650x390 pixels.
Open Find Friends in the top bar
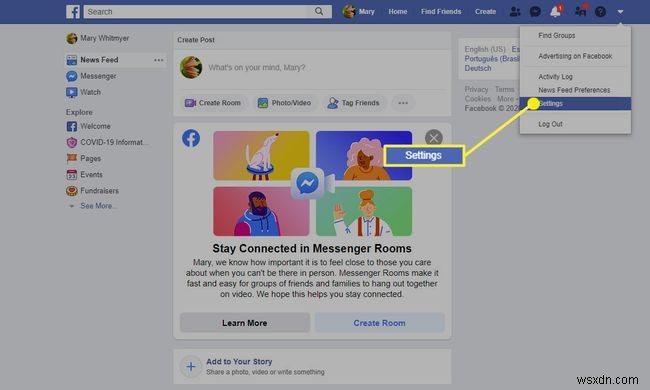[x=441, y=12]
